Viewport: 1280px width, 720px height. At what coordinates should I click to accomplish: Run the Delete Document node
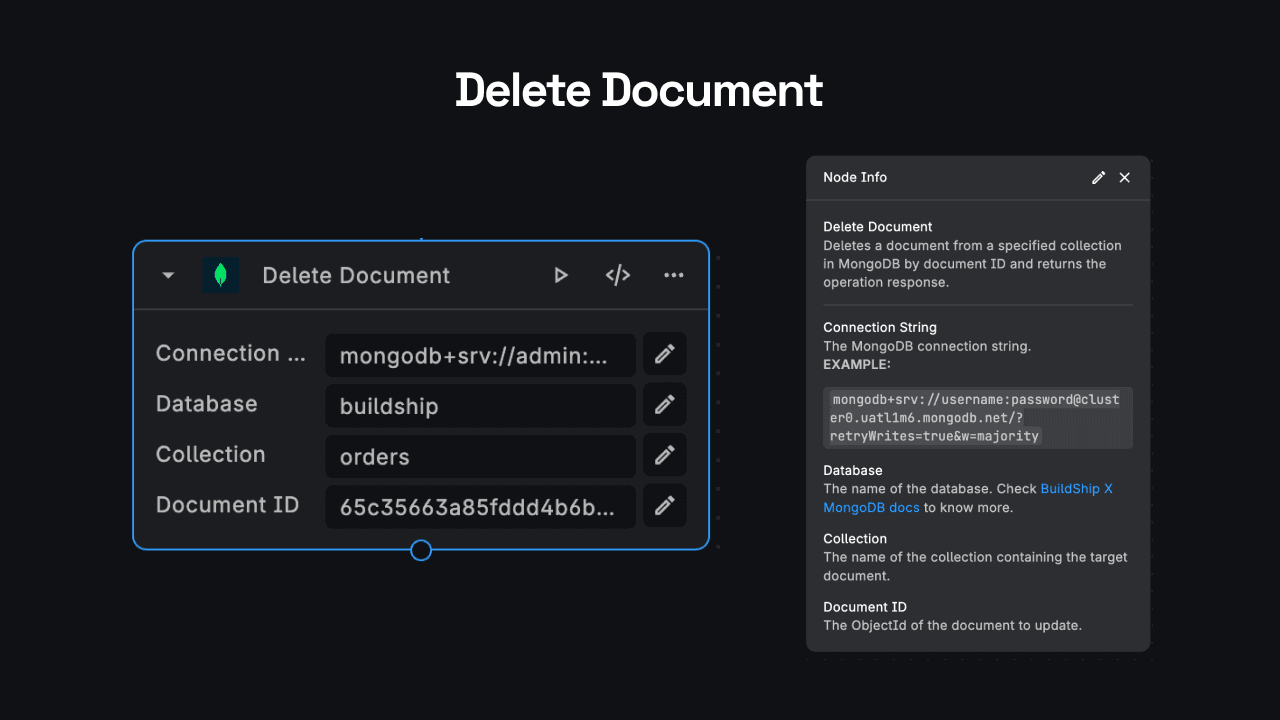[561, 275]
